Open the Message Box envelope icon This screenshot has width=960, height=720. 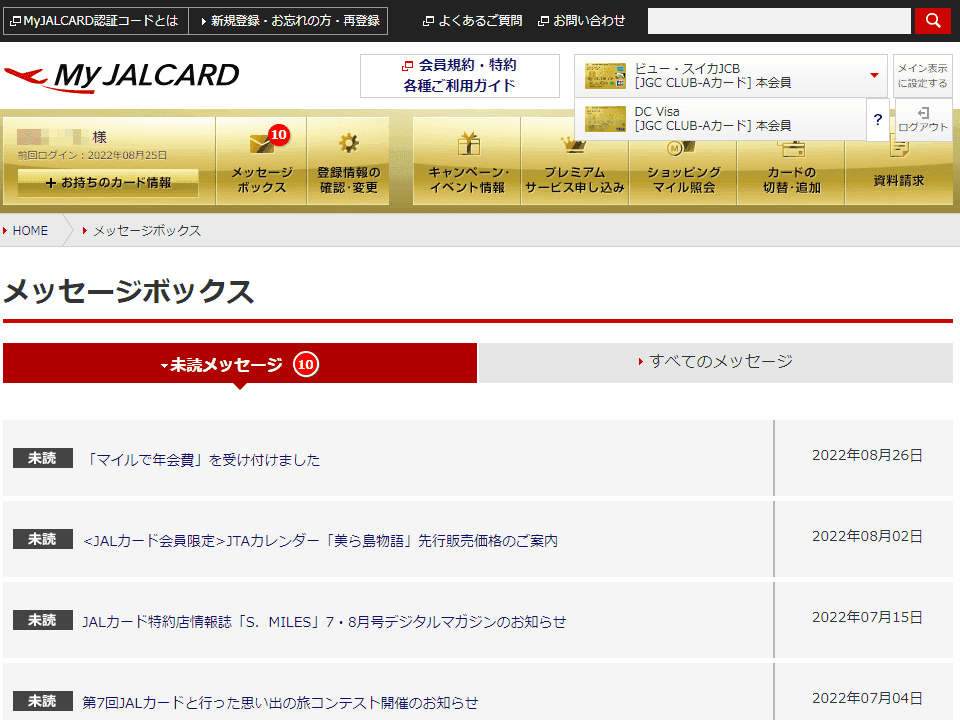[x=261, y=145]
